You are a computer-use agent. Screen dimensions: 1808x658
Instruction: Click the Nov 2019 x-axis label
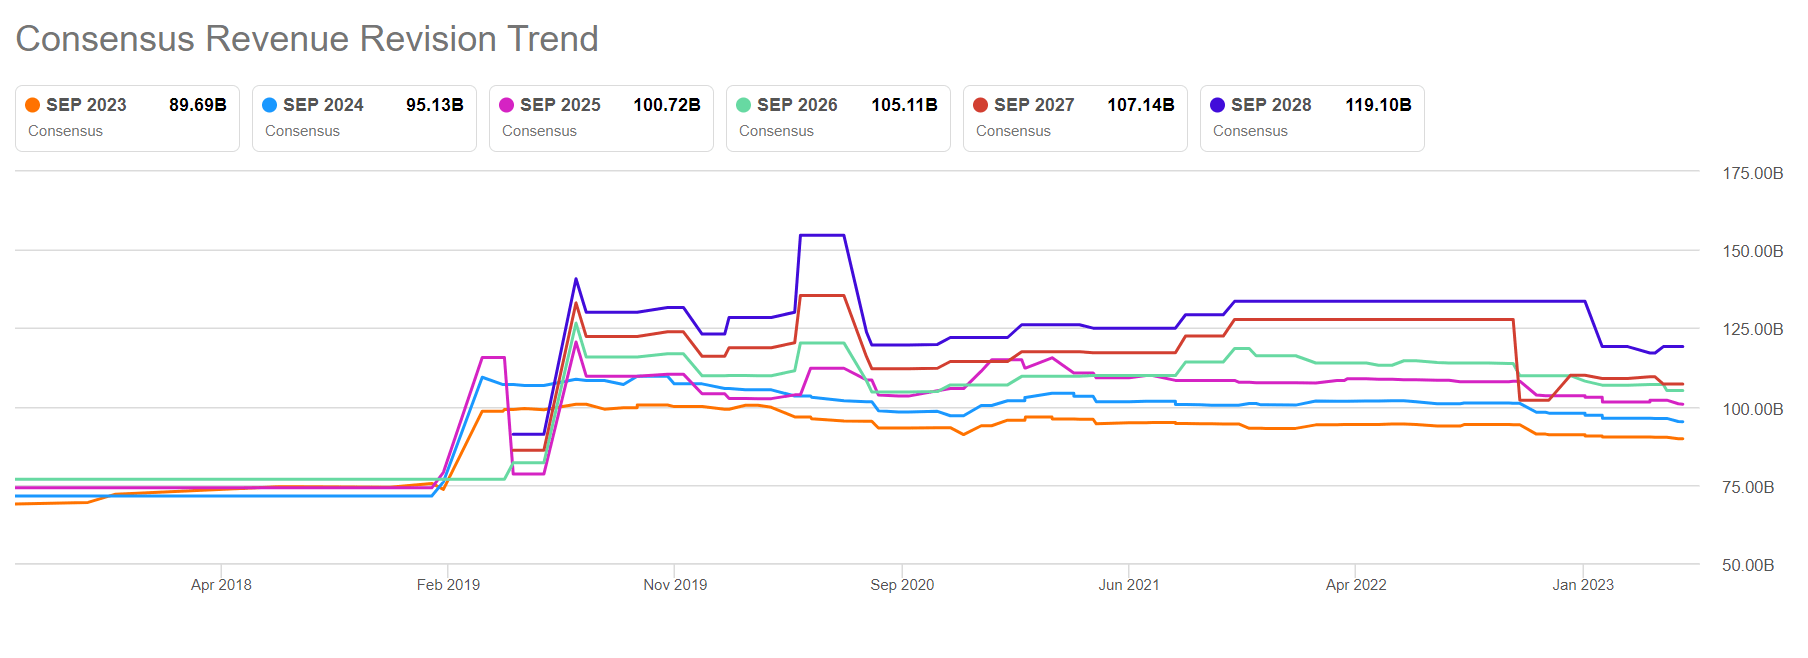[x=675, y=585]
